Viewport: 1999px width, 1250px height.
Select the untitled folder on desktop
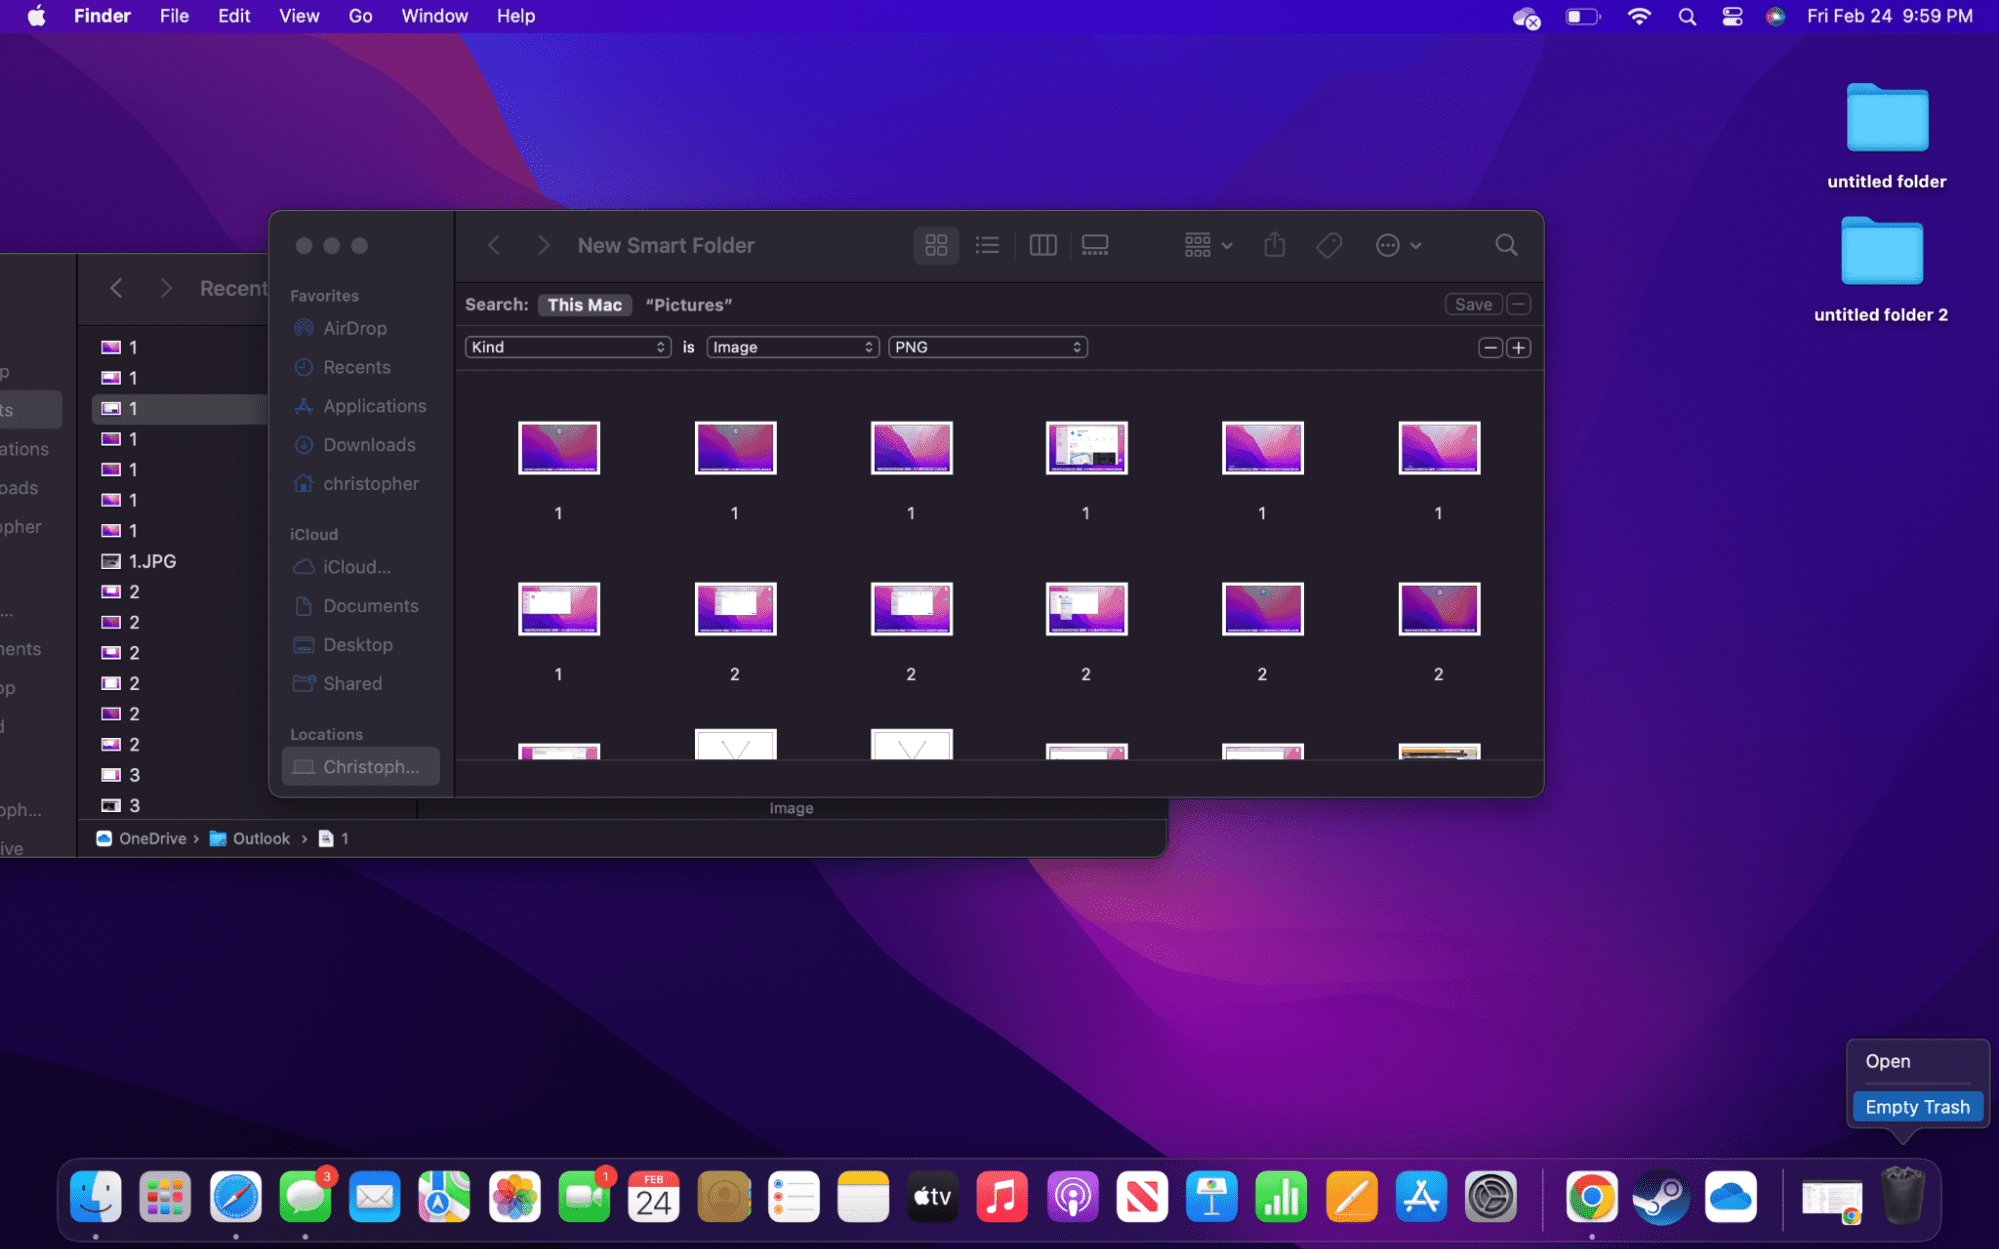(x=1886, y=137)
